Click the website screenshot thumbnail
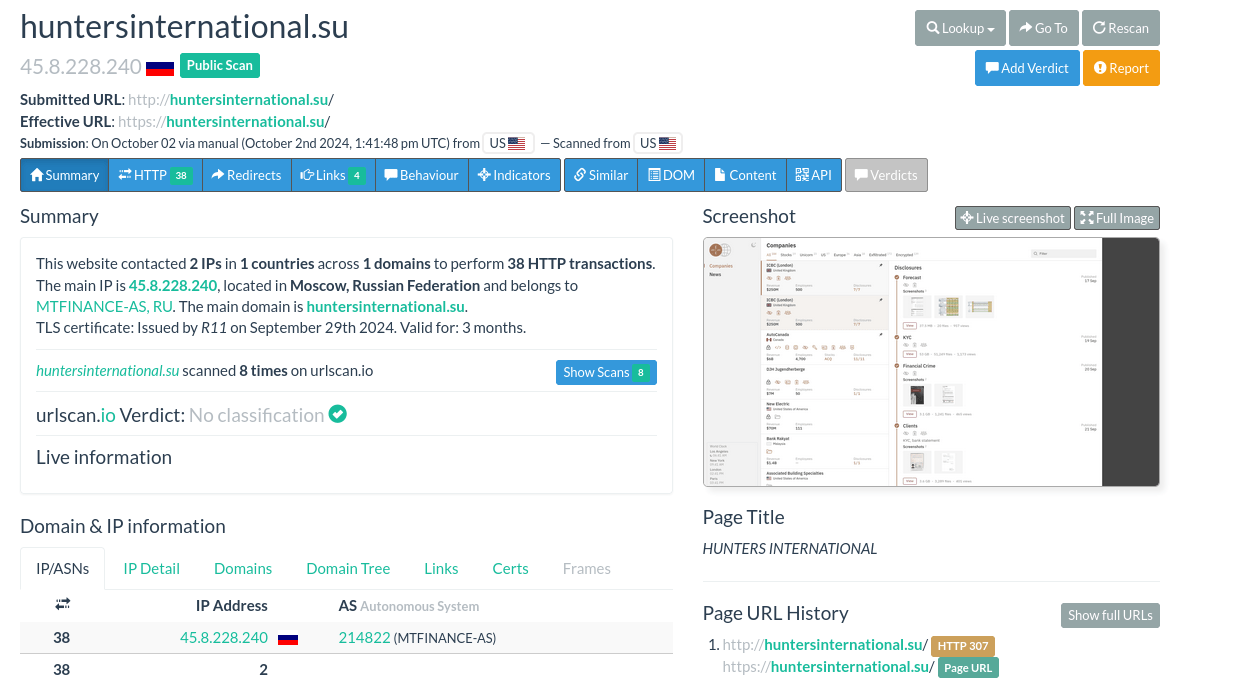Screen dimensions: 1257x688 [930, 362]
